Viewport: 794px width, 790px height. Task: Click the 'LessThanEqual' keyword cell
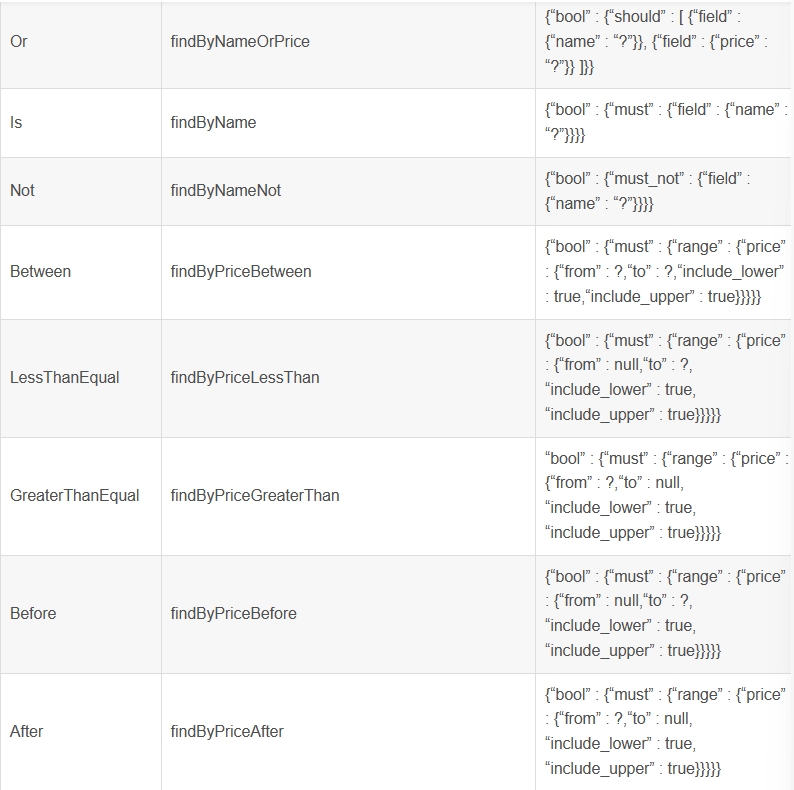pos(64,377)
